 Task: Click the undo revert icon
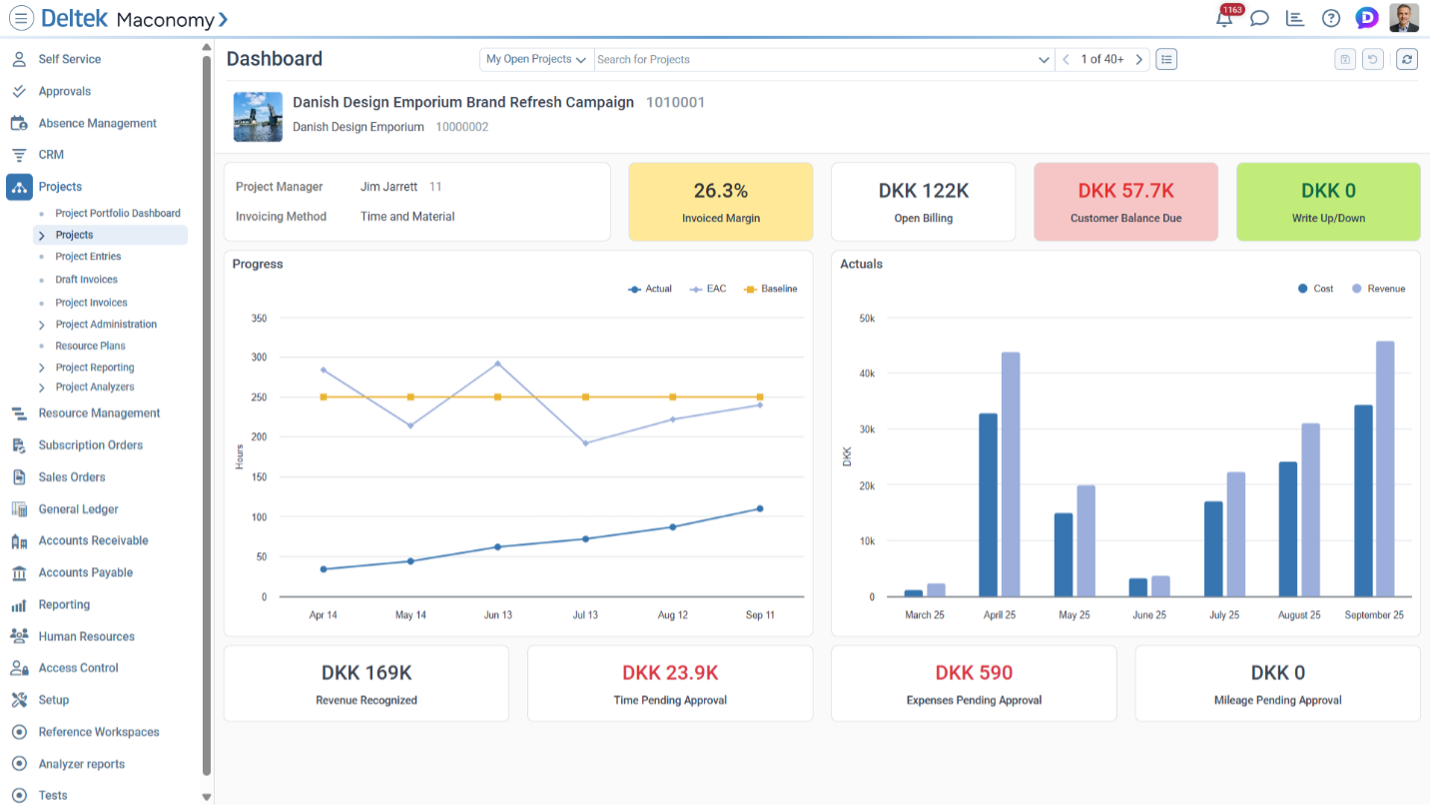click(1373, 59)
